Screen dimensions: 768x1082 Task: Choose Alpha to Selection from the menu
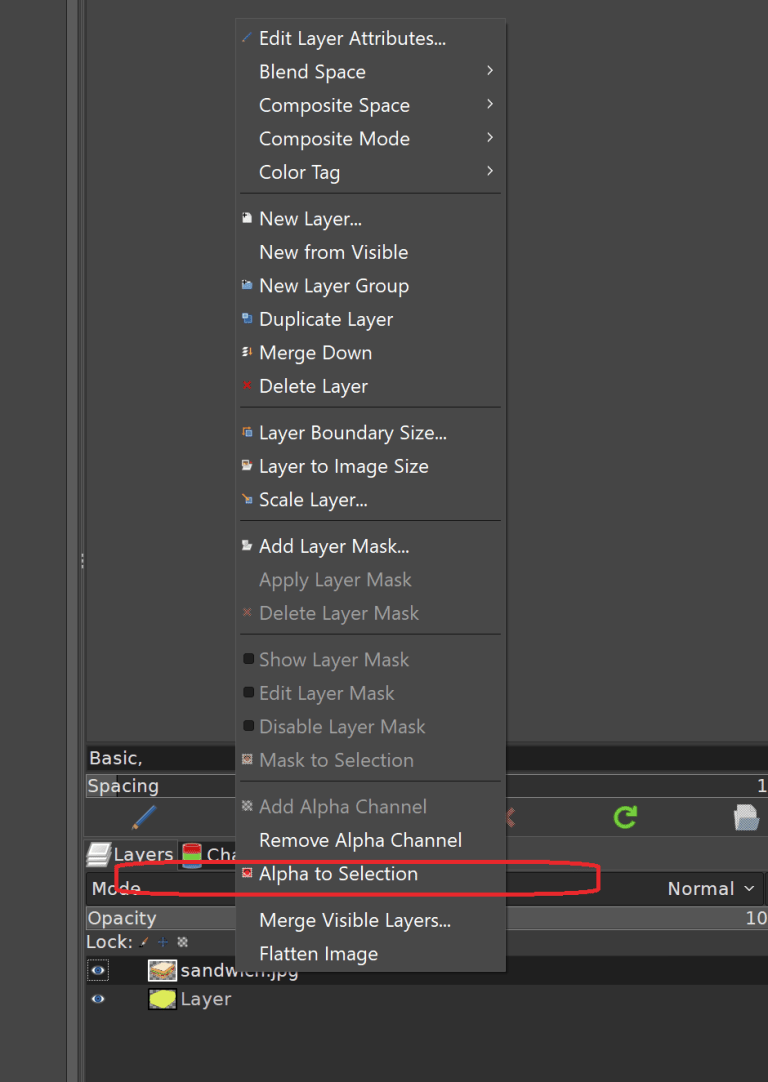pyautogui.click(x=339, y=873)
